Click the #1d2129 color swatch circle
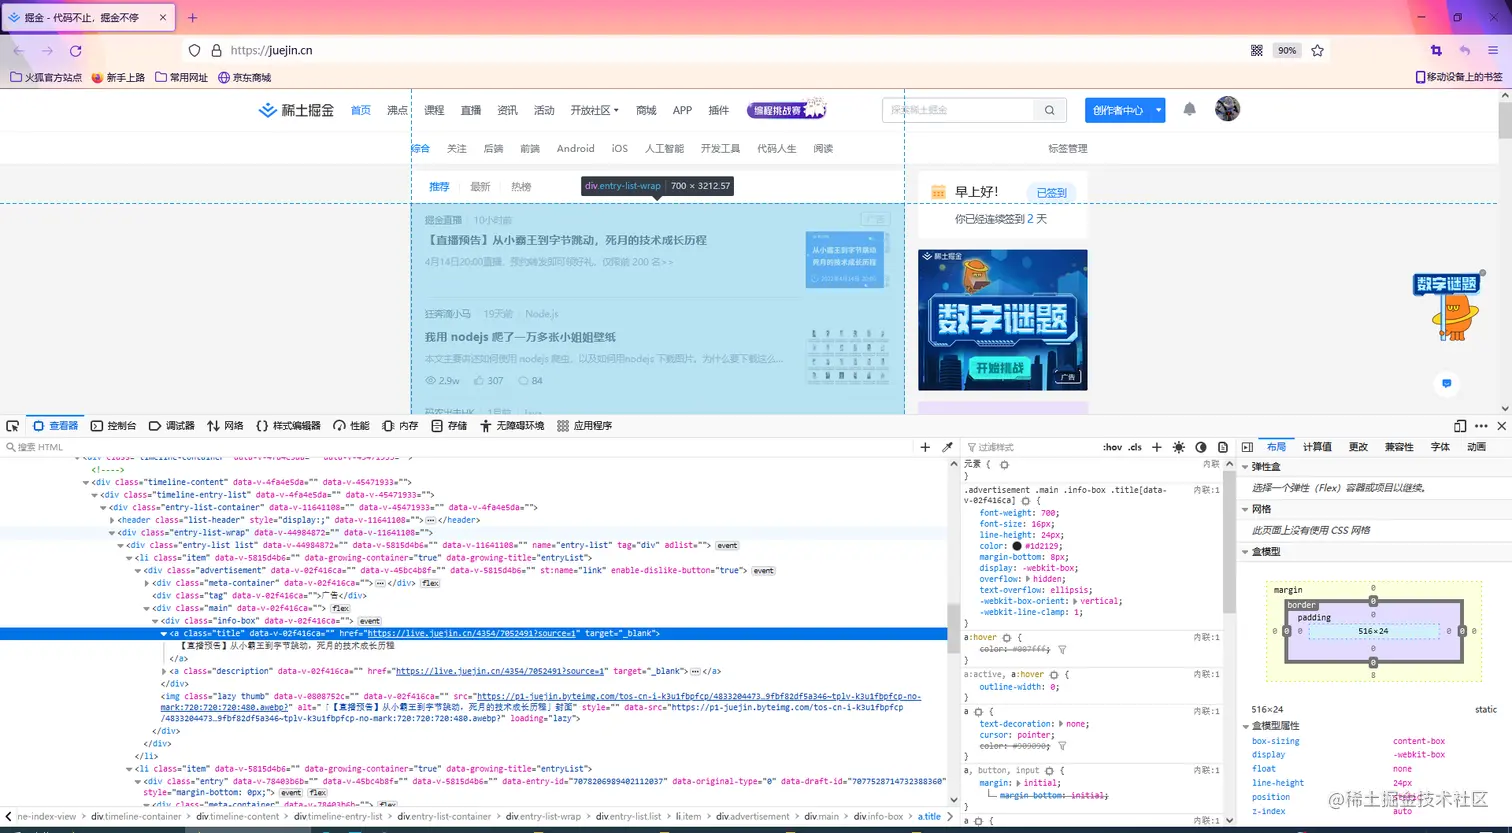This screenshot has height=833, width=1512. (x=1016, y=546)
